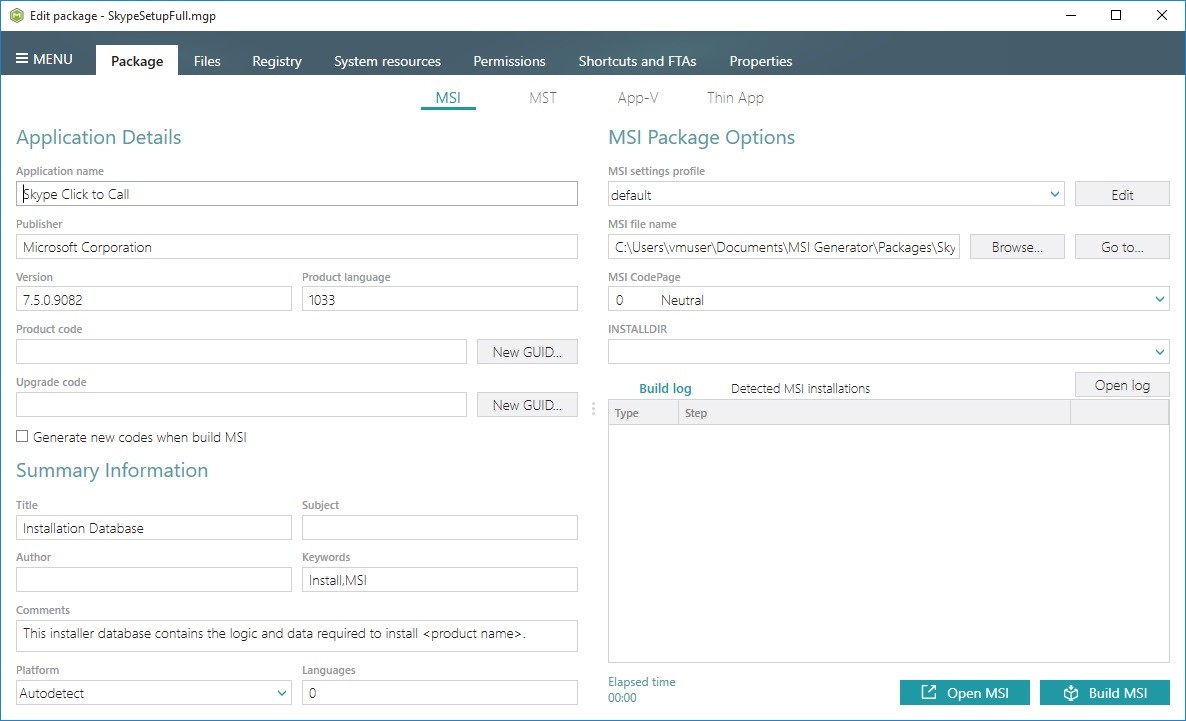Screen dimensions: 1186x721
Task: Click the Publisher input field
Action: [x=296, y=247]
